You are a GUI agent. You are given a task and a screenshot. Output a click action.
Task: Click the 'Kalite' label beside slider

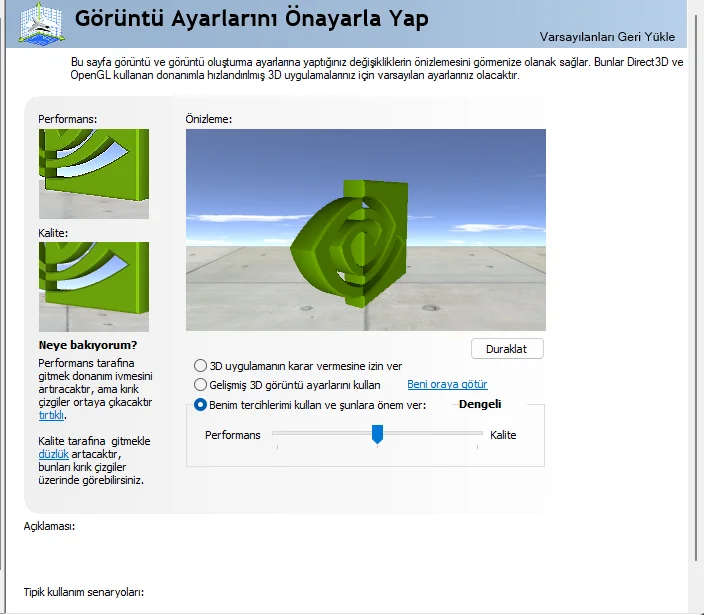point(503,435)
